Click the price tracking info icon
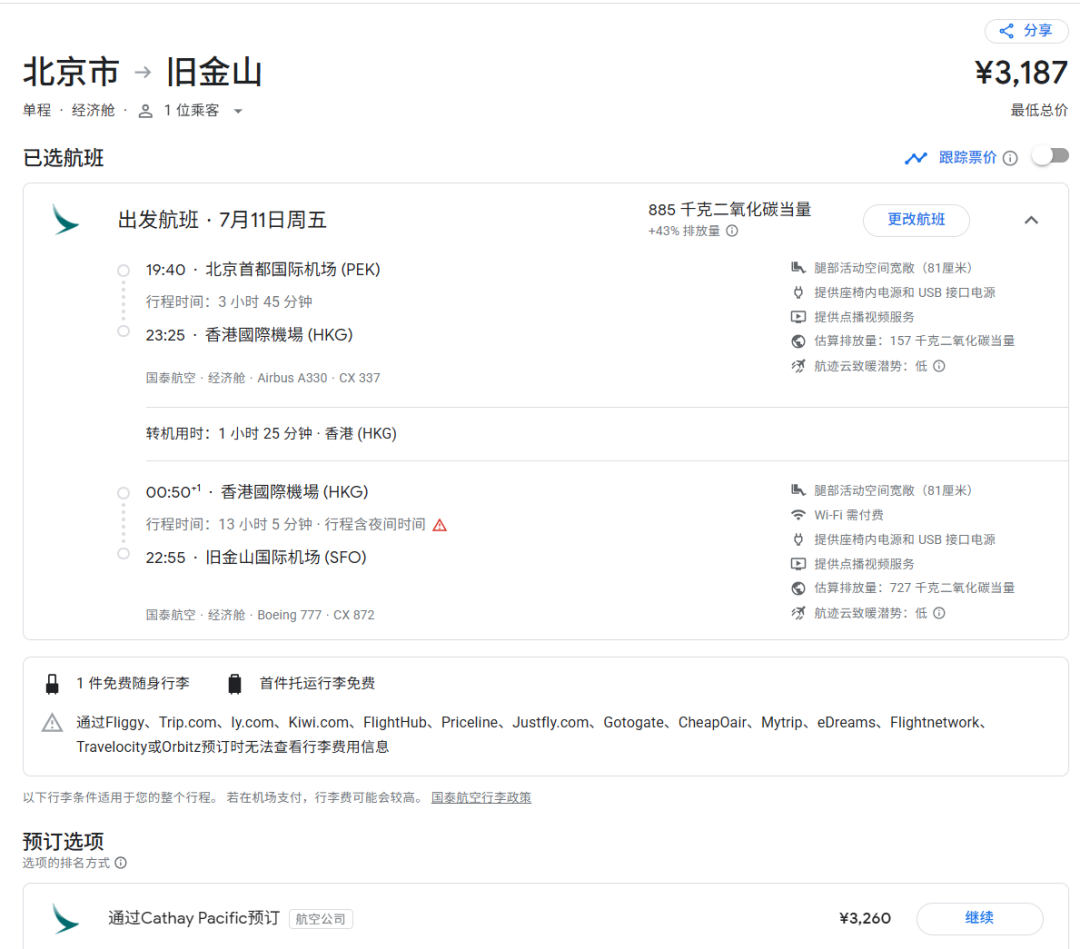Screen dimensions: 1080x949 [1010, 158]
